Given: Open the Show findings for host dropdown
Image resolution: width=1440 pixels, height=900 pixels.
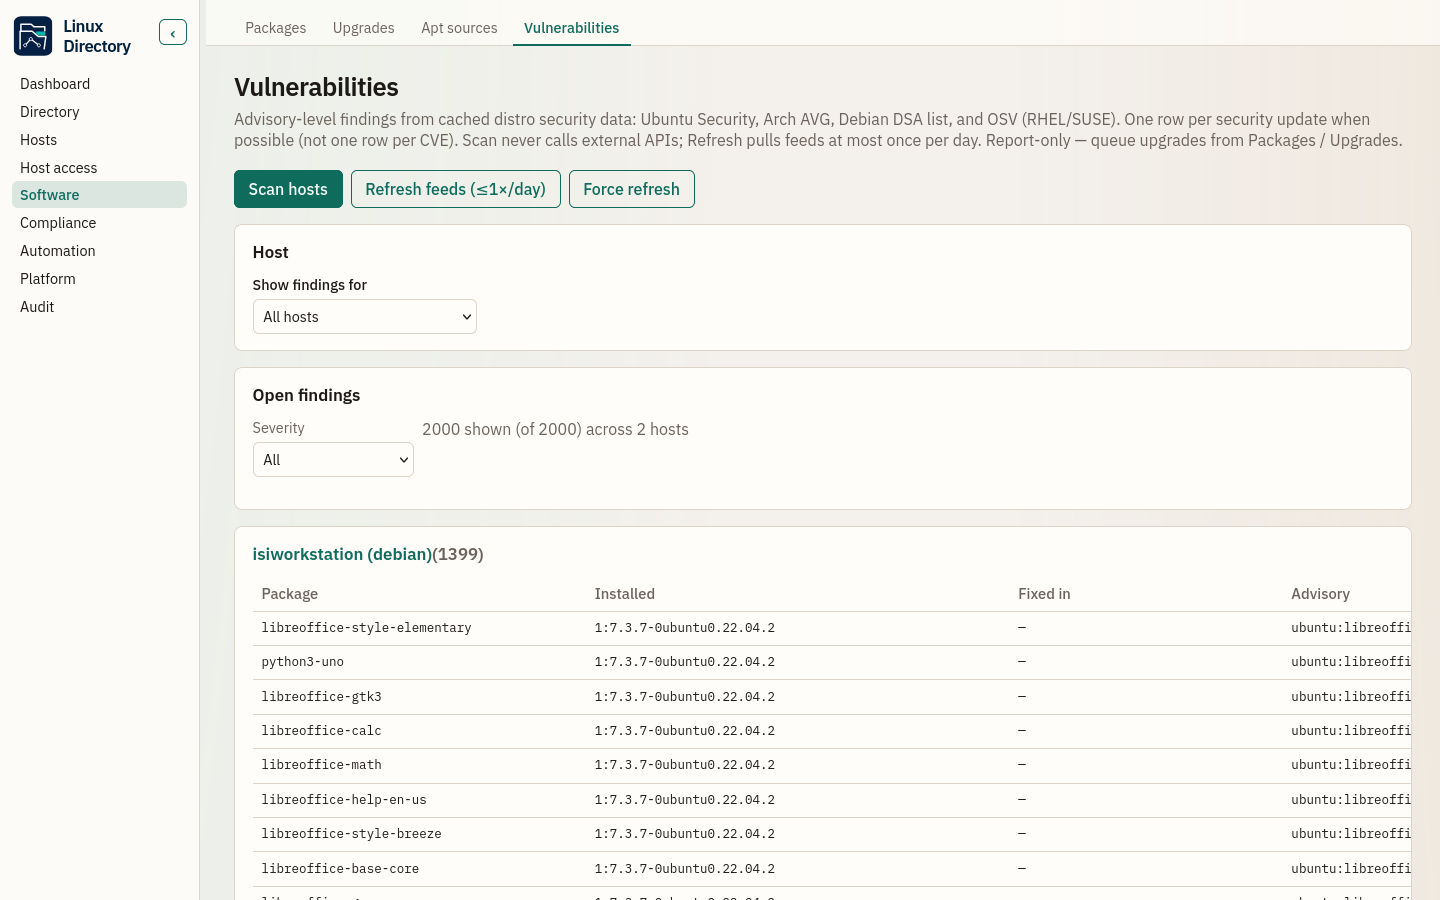Looking at the screenshot, I should pos(365,317).
